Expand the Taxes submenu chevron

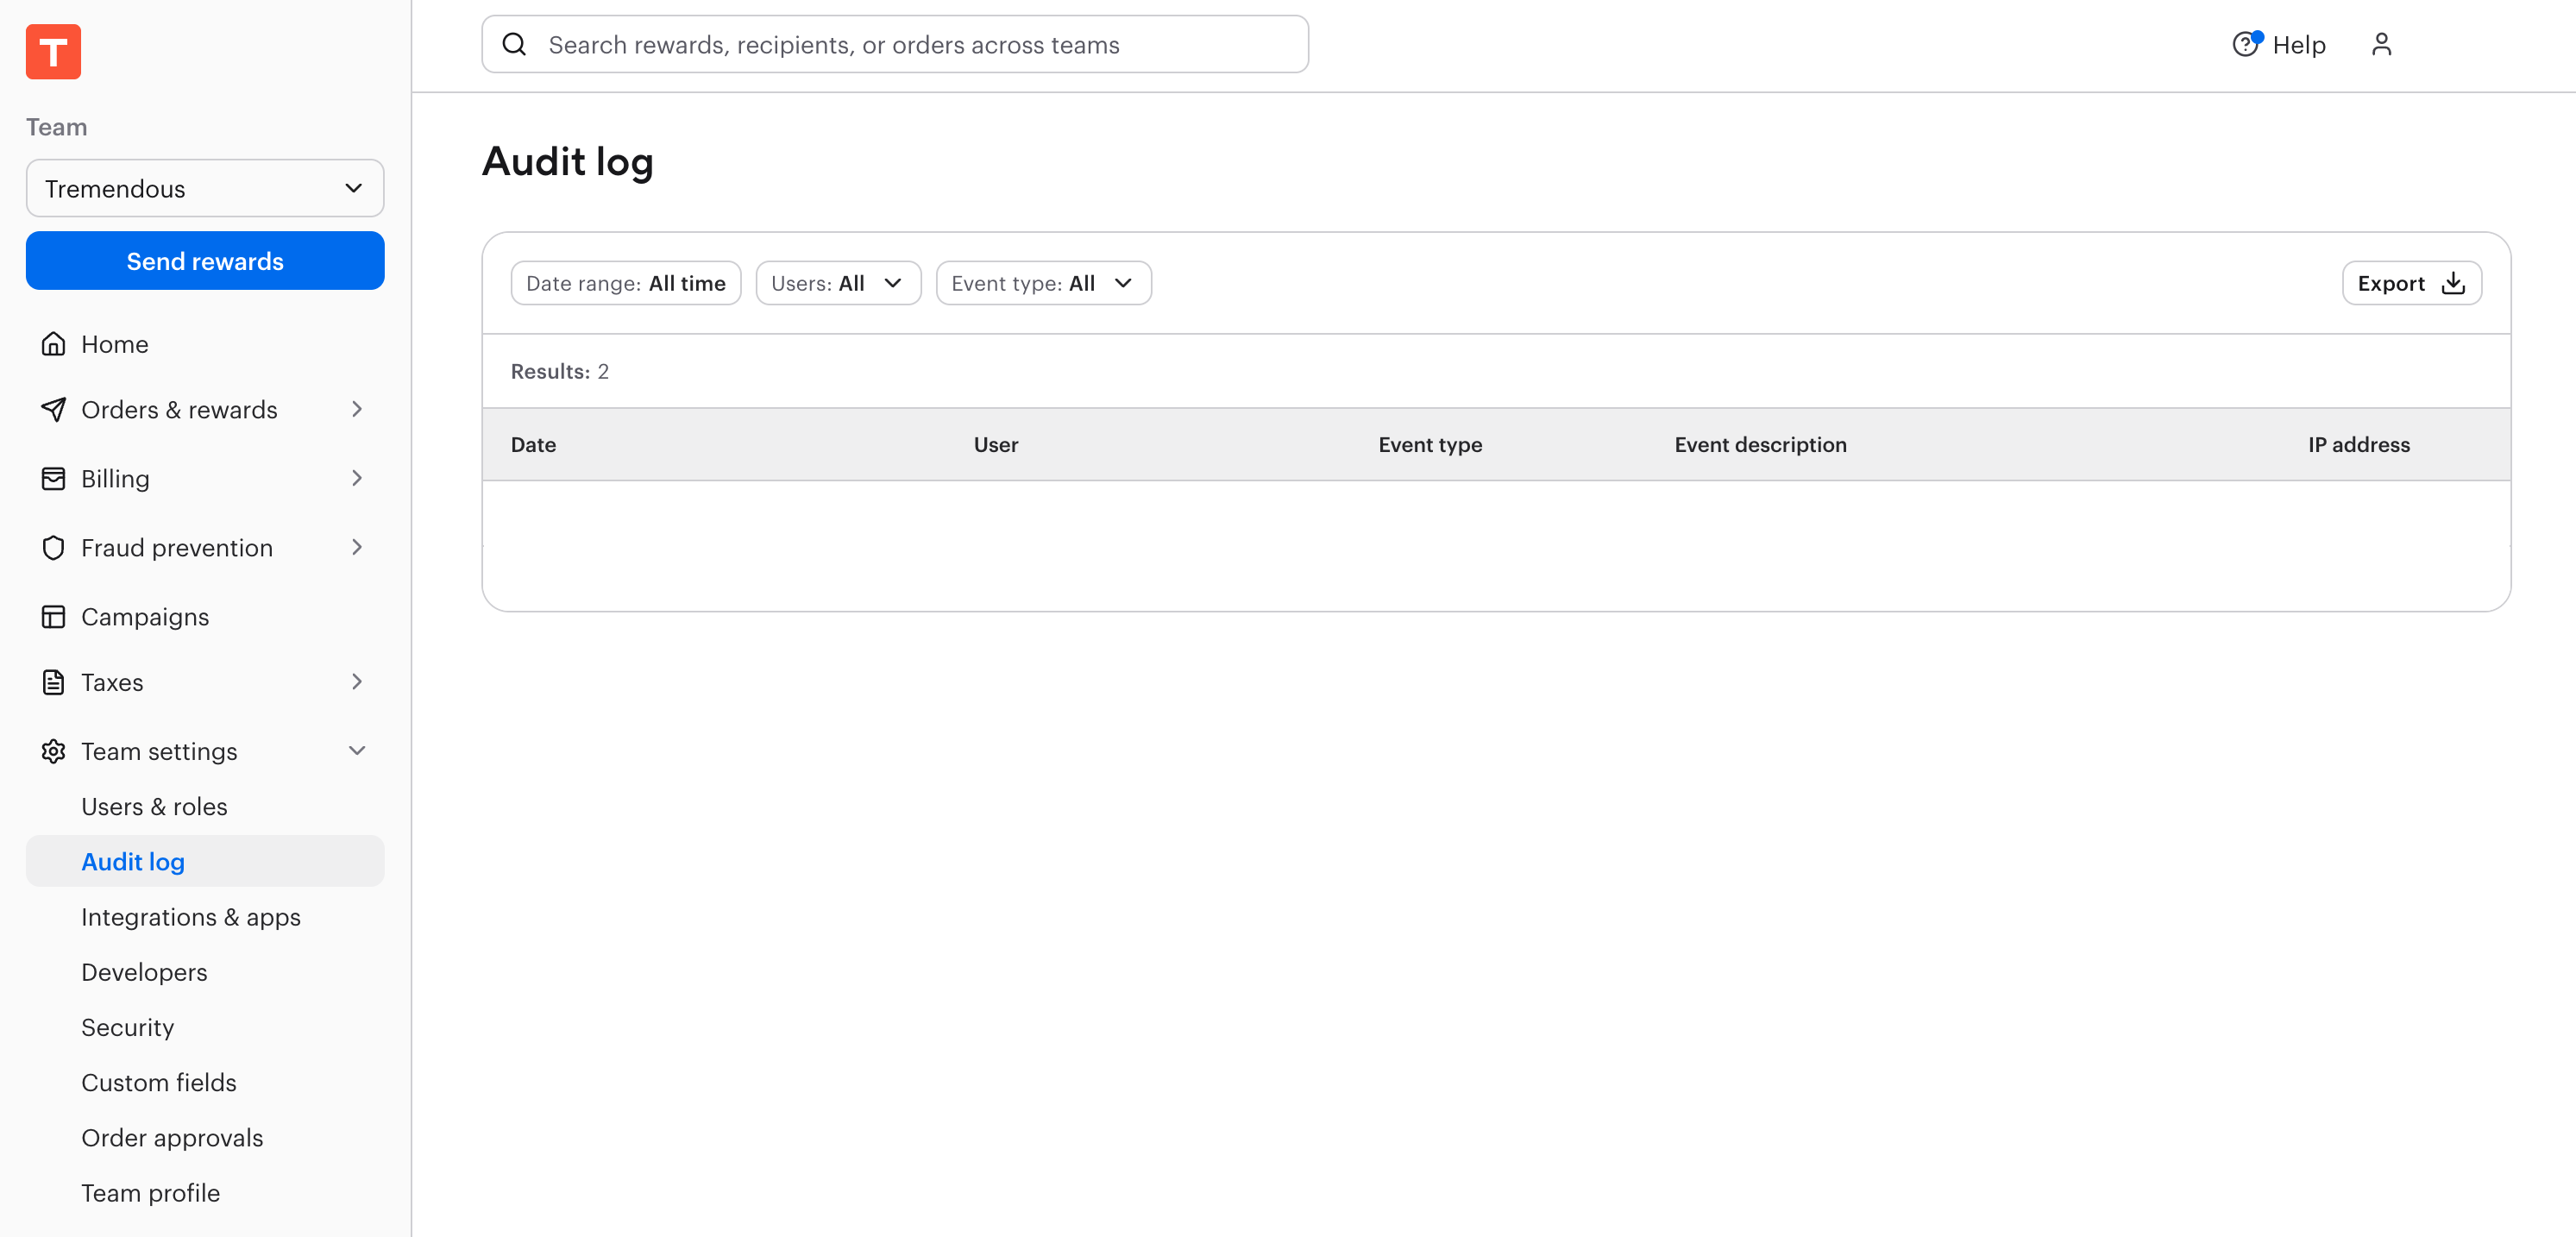coord(357,682)
